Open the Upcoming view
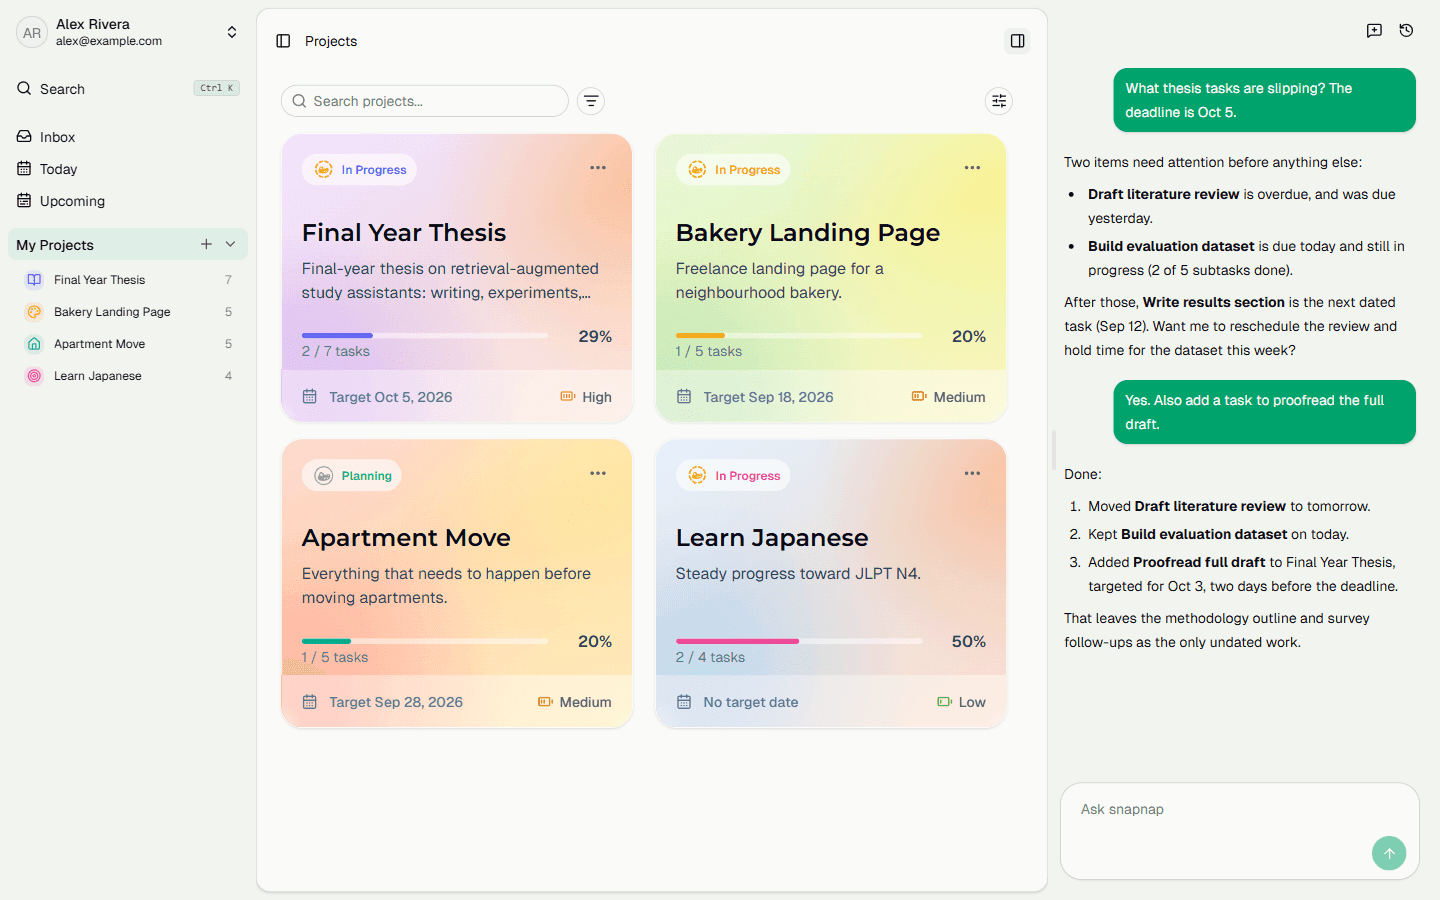Image resolution: width=1440 pixels, height=900 pixels. [128, 201]
